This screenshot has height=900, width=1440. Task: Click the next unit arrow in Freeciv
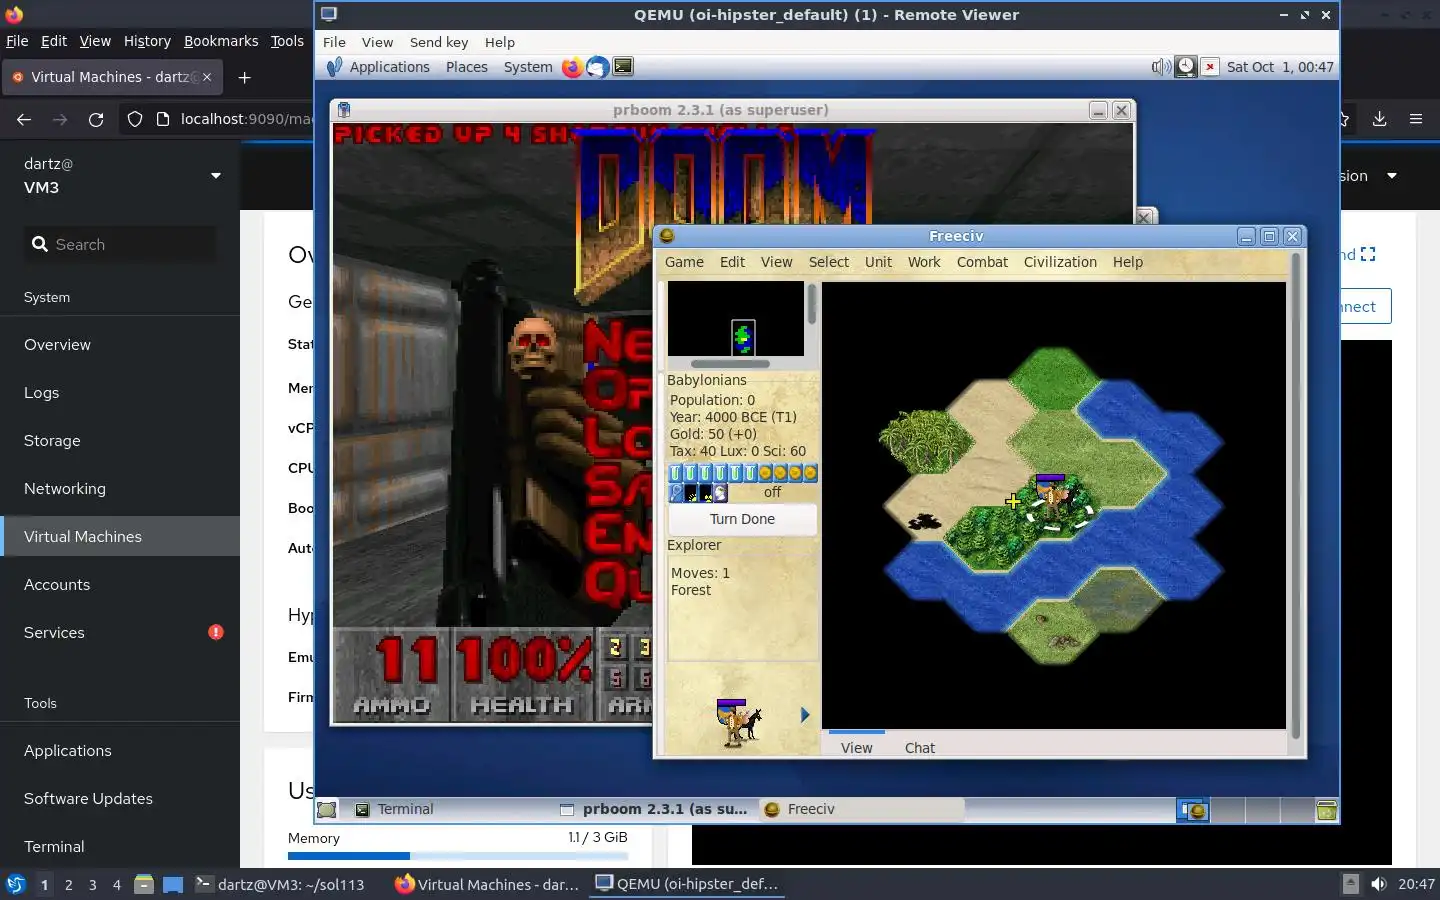pyautogui.click(x=805, y=715)
